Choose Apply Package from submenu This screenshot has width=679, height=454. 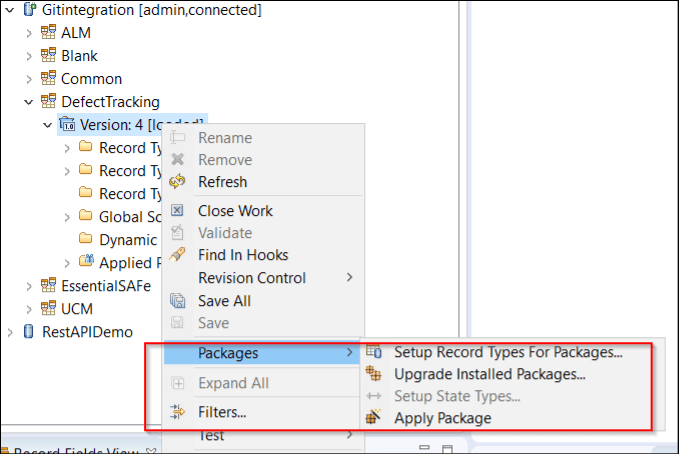443,418
